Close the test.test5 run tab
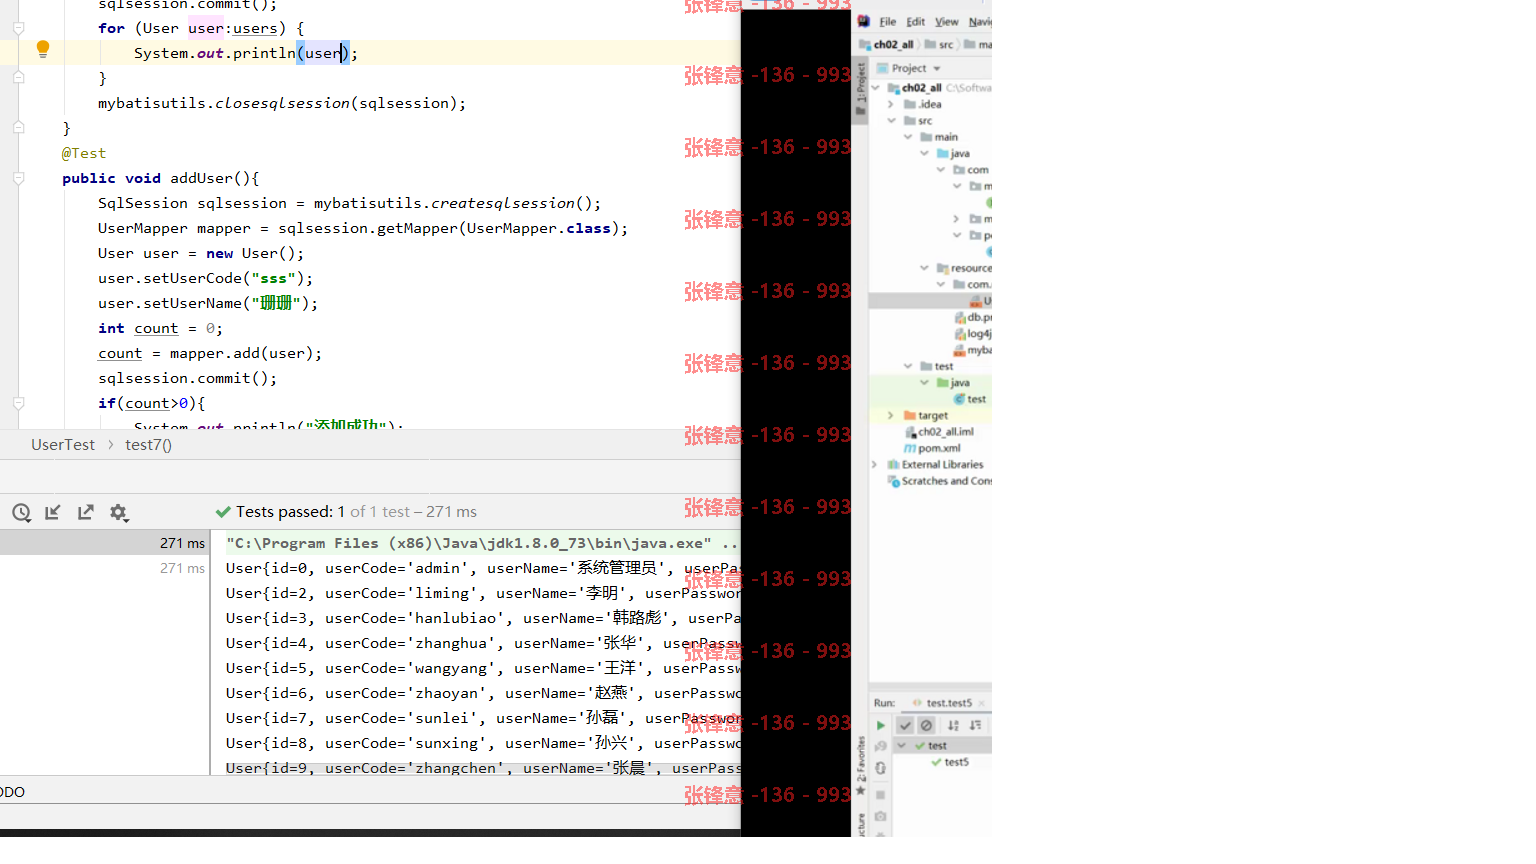1536x864 pixels. pos(982,703)
